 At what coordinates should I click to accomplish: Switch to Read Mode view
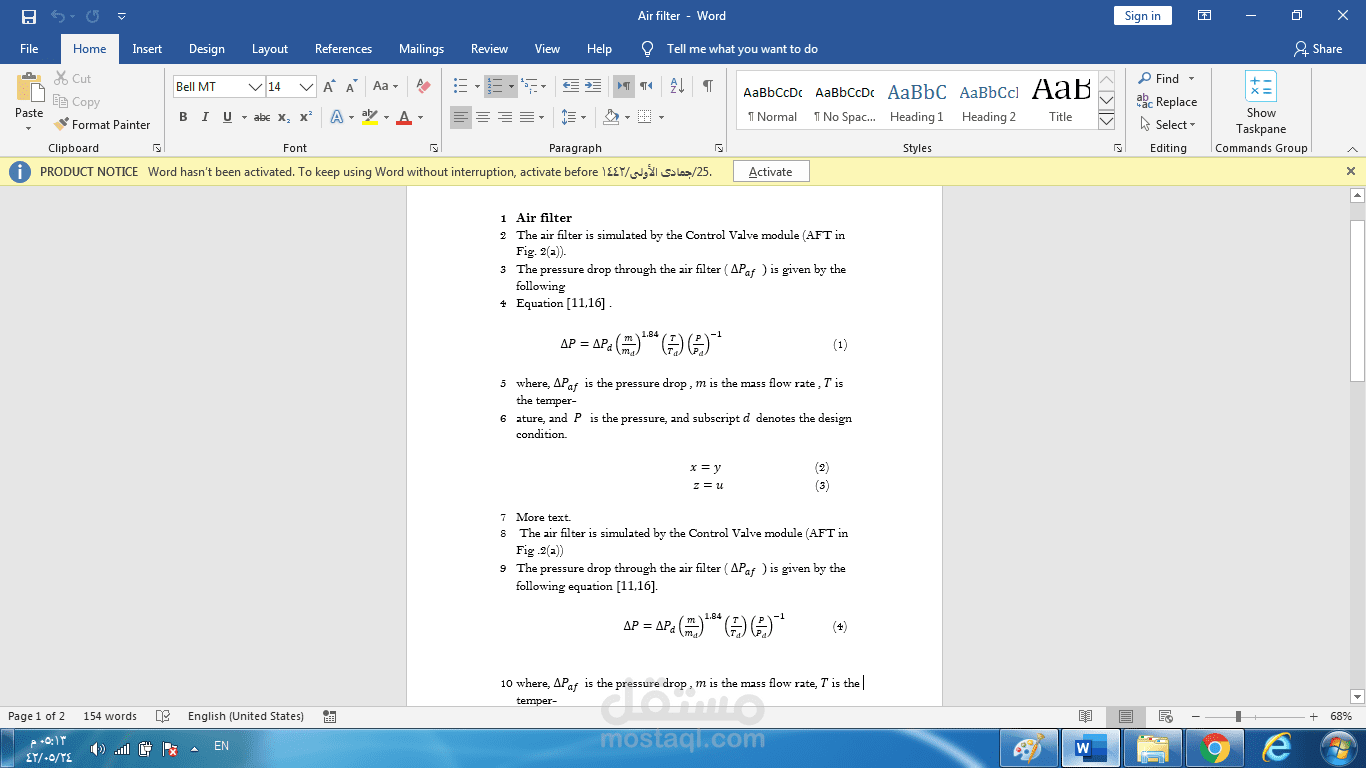[x=1086, y=717]
